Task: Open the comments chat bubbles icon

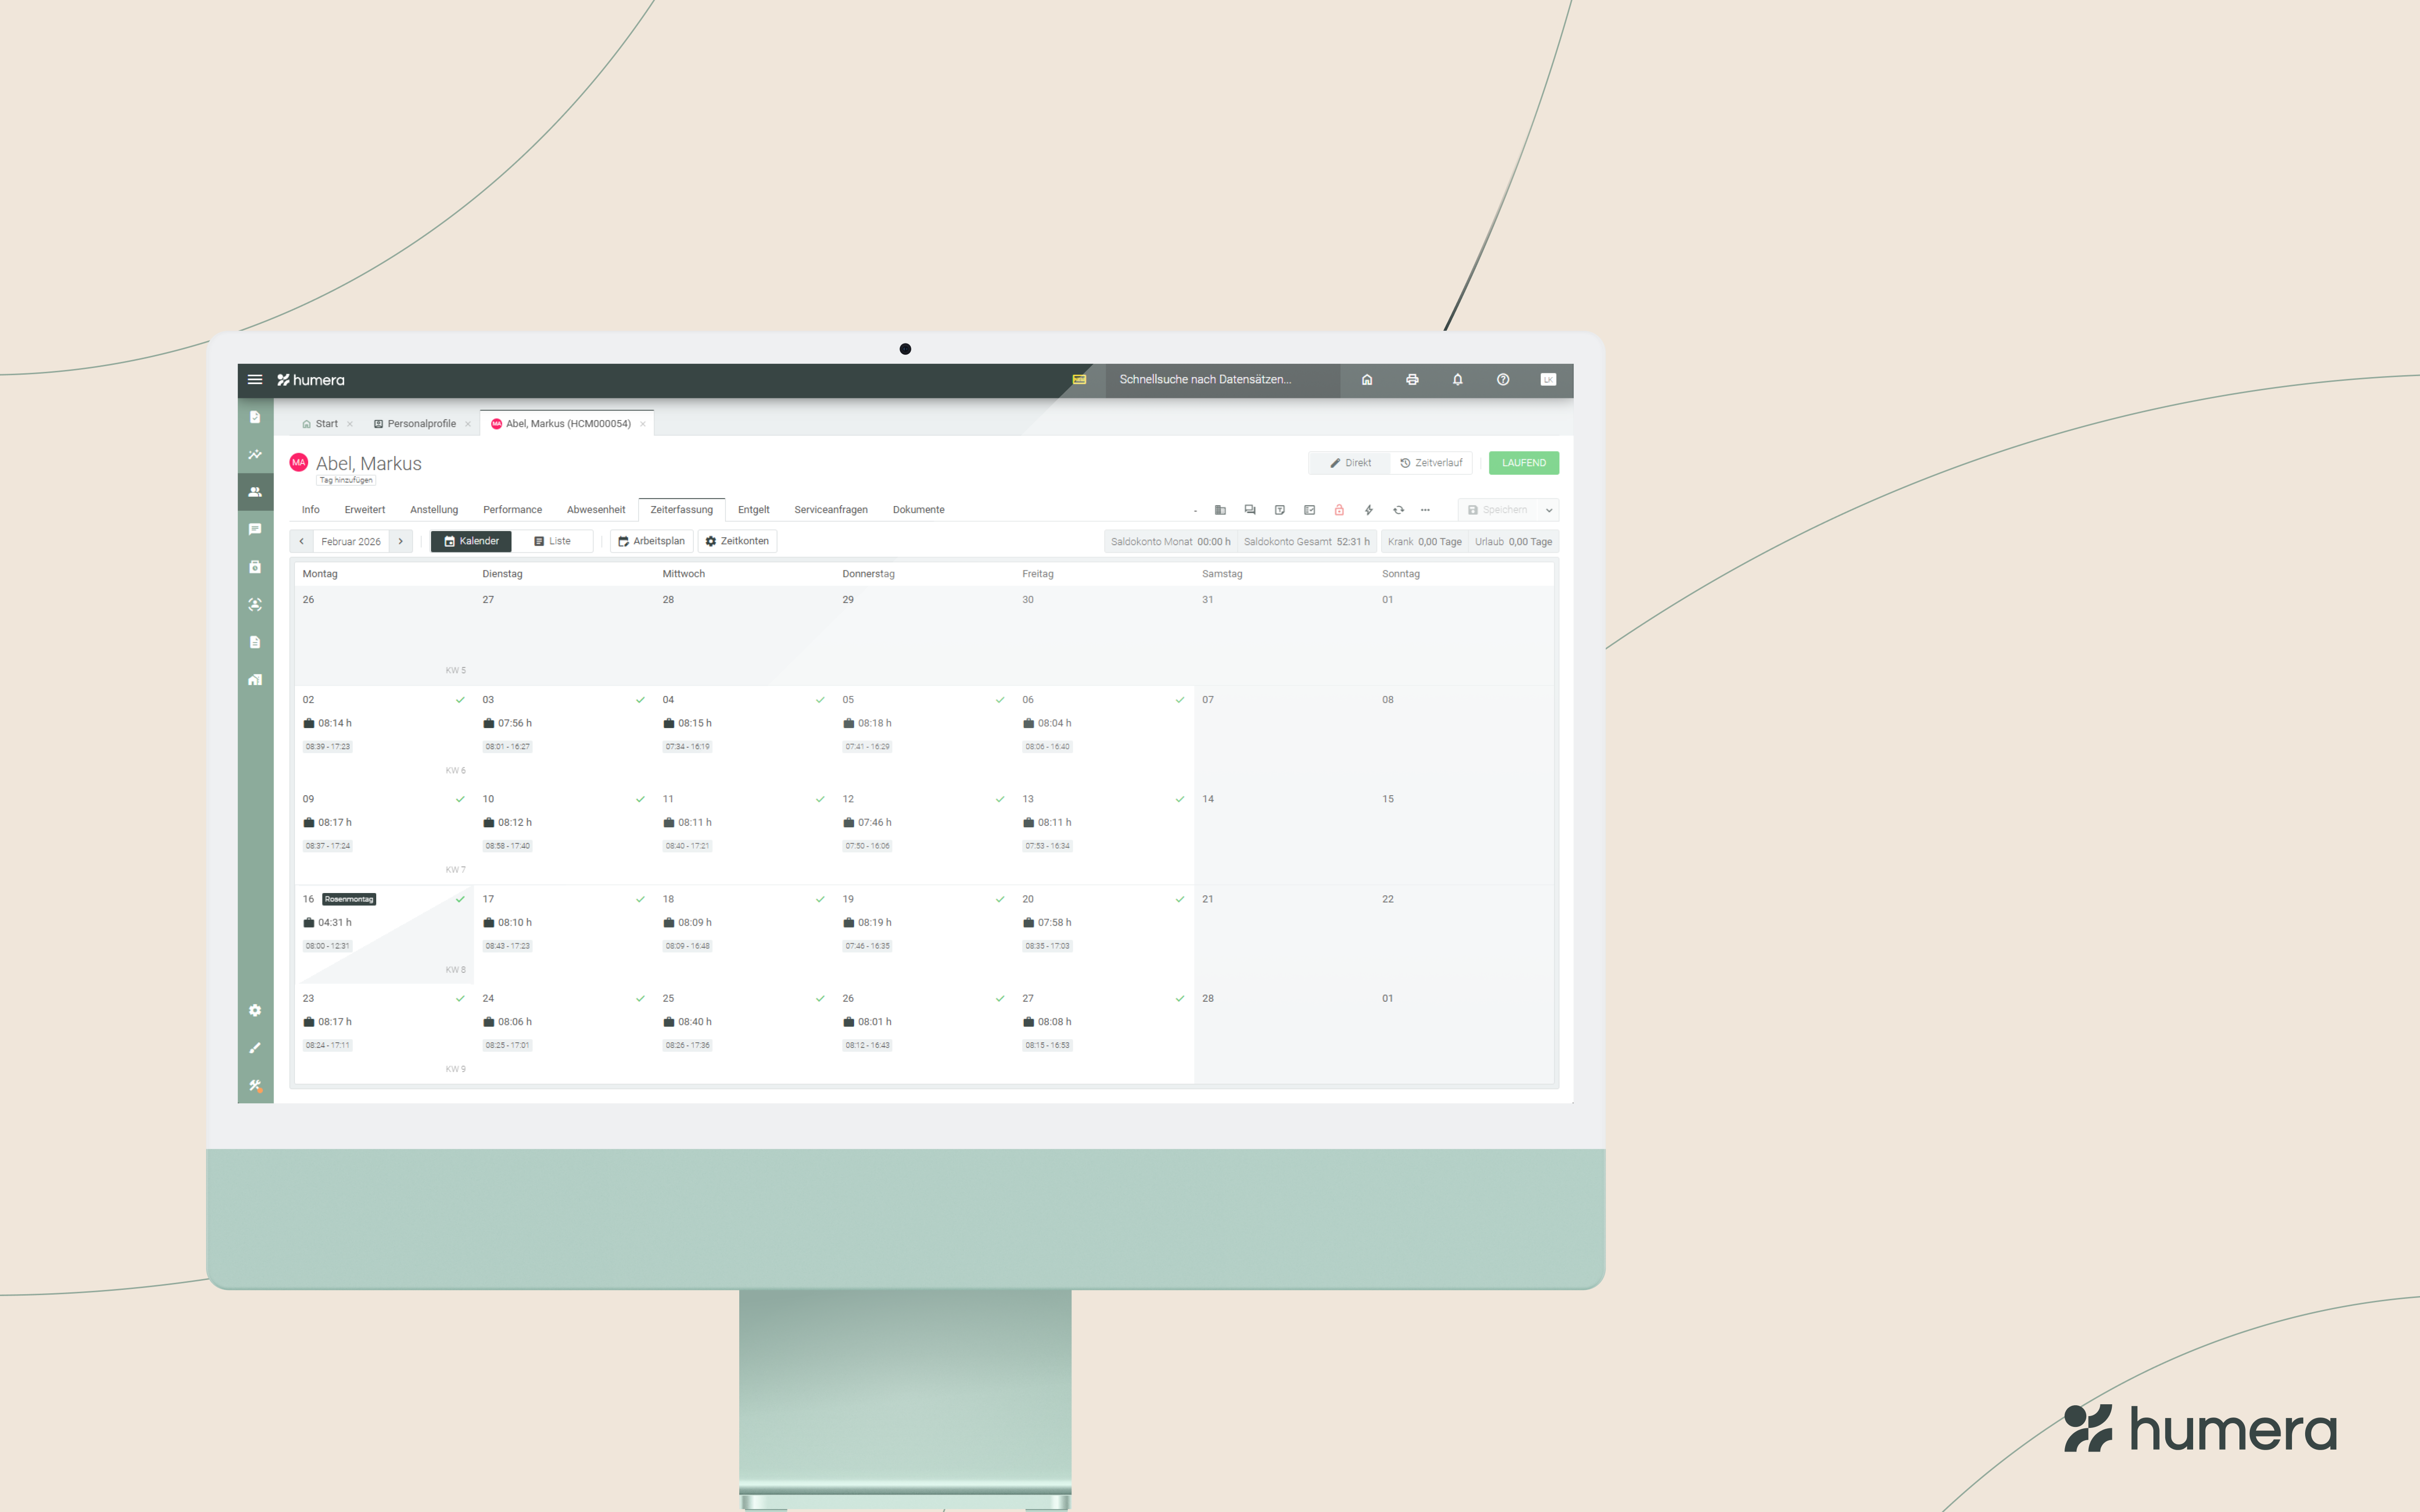Action: 1249,510
